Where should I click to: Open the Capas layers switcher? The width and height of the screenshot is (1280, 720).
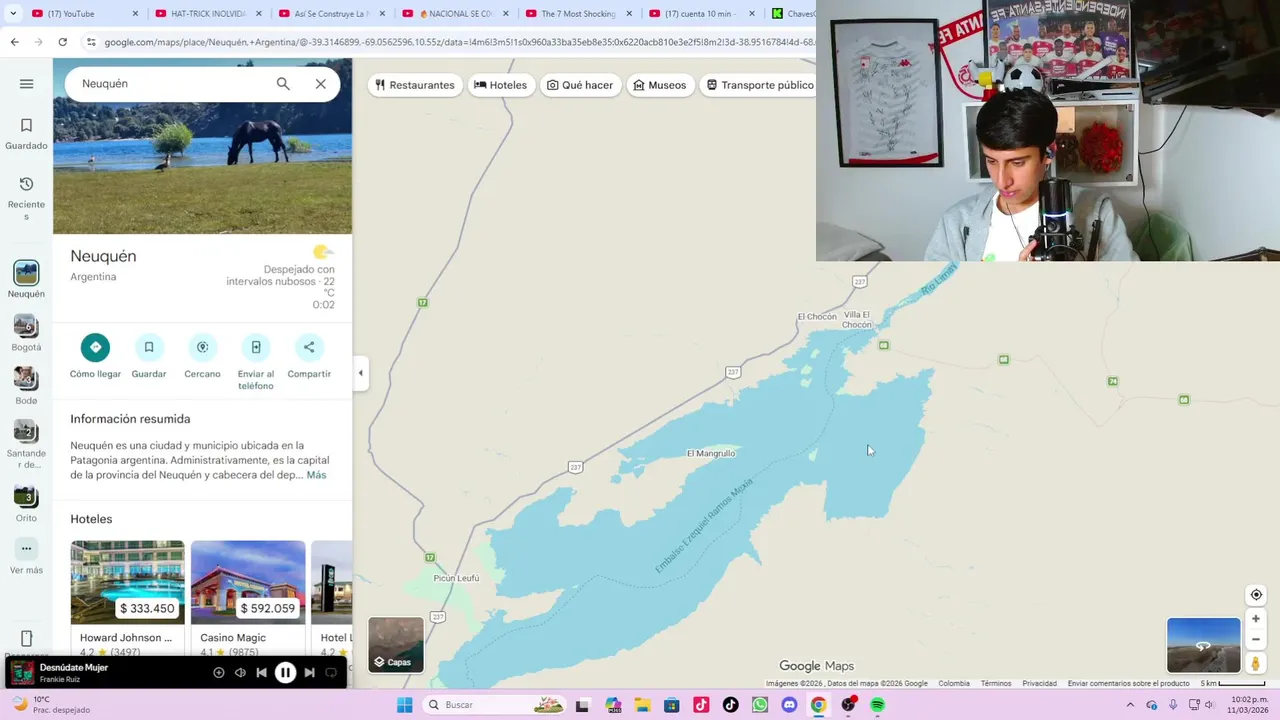[x=396, y=645]
